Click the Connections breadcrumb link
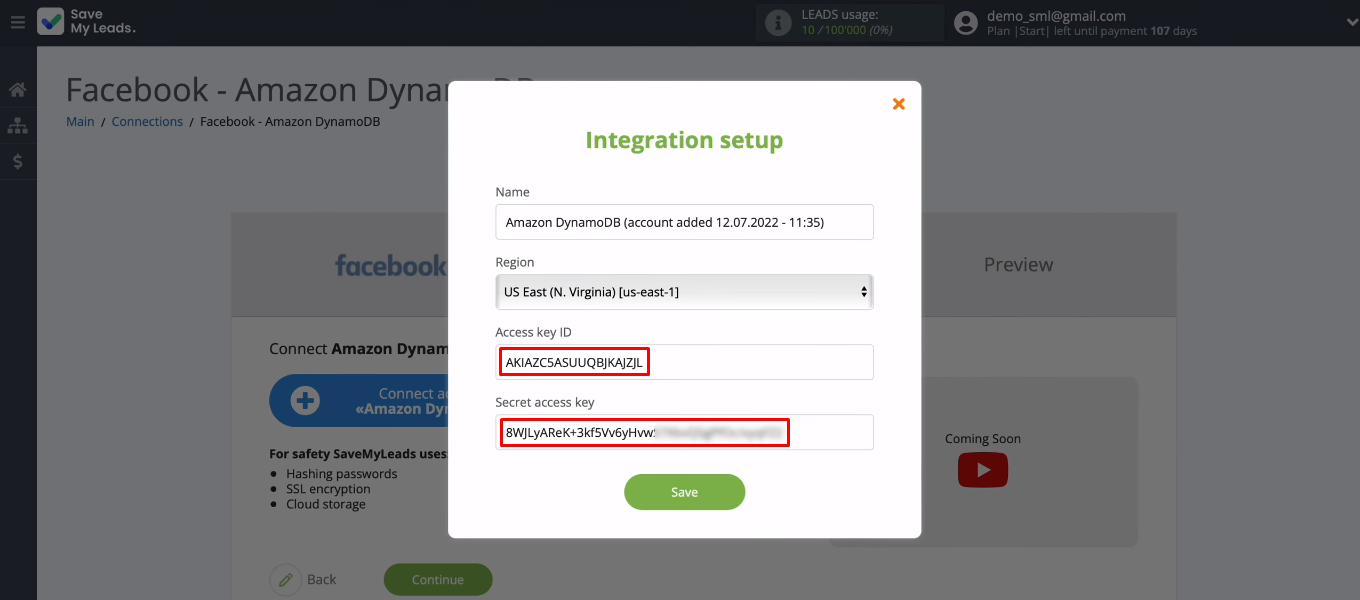1360x600 pixels. pos(147,122)
